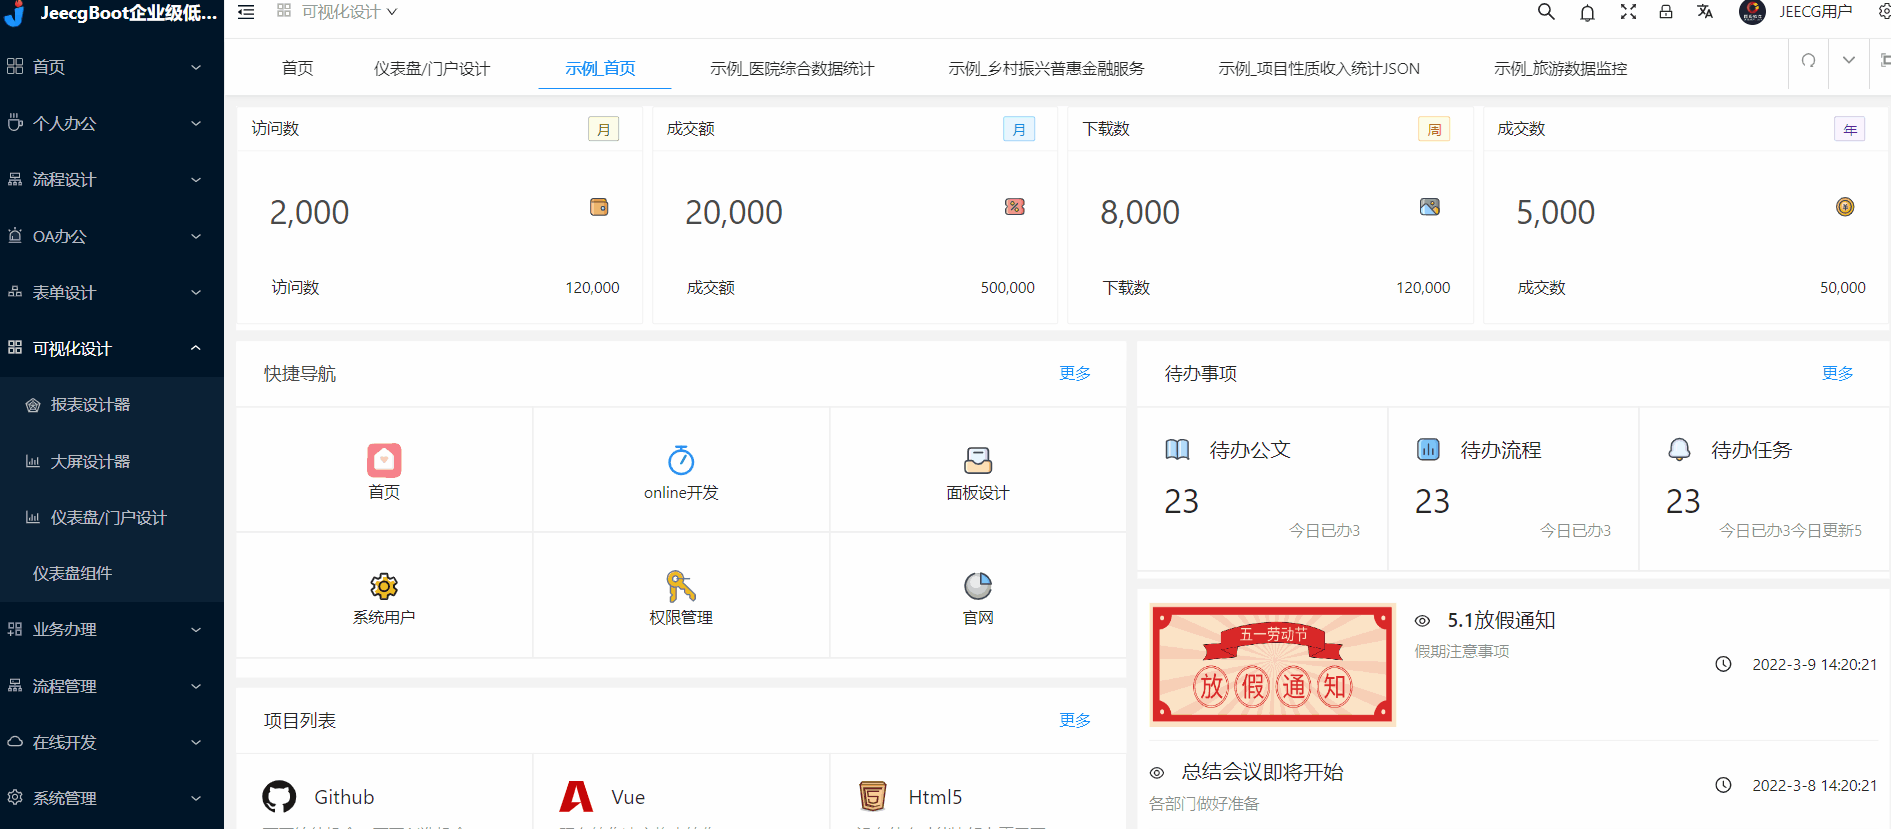Click the percent icon in 成交额 card
Image resolution: width=1891 pixels, height=829 pixels.
(1015, 207)
